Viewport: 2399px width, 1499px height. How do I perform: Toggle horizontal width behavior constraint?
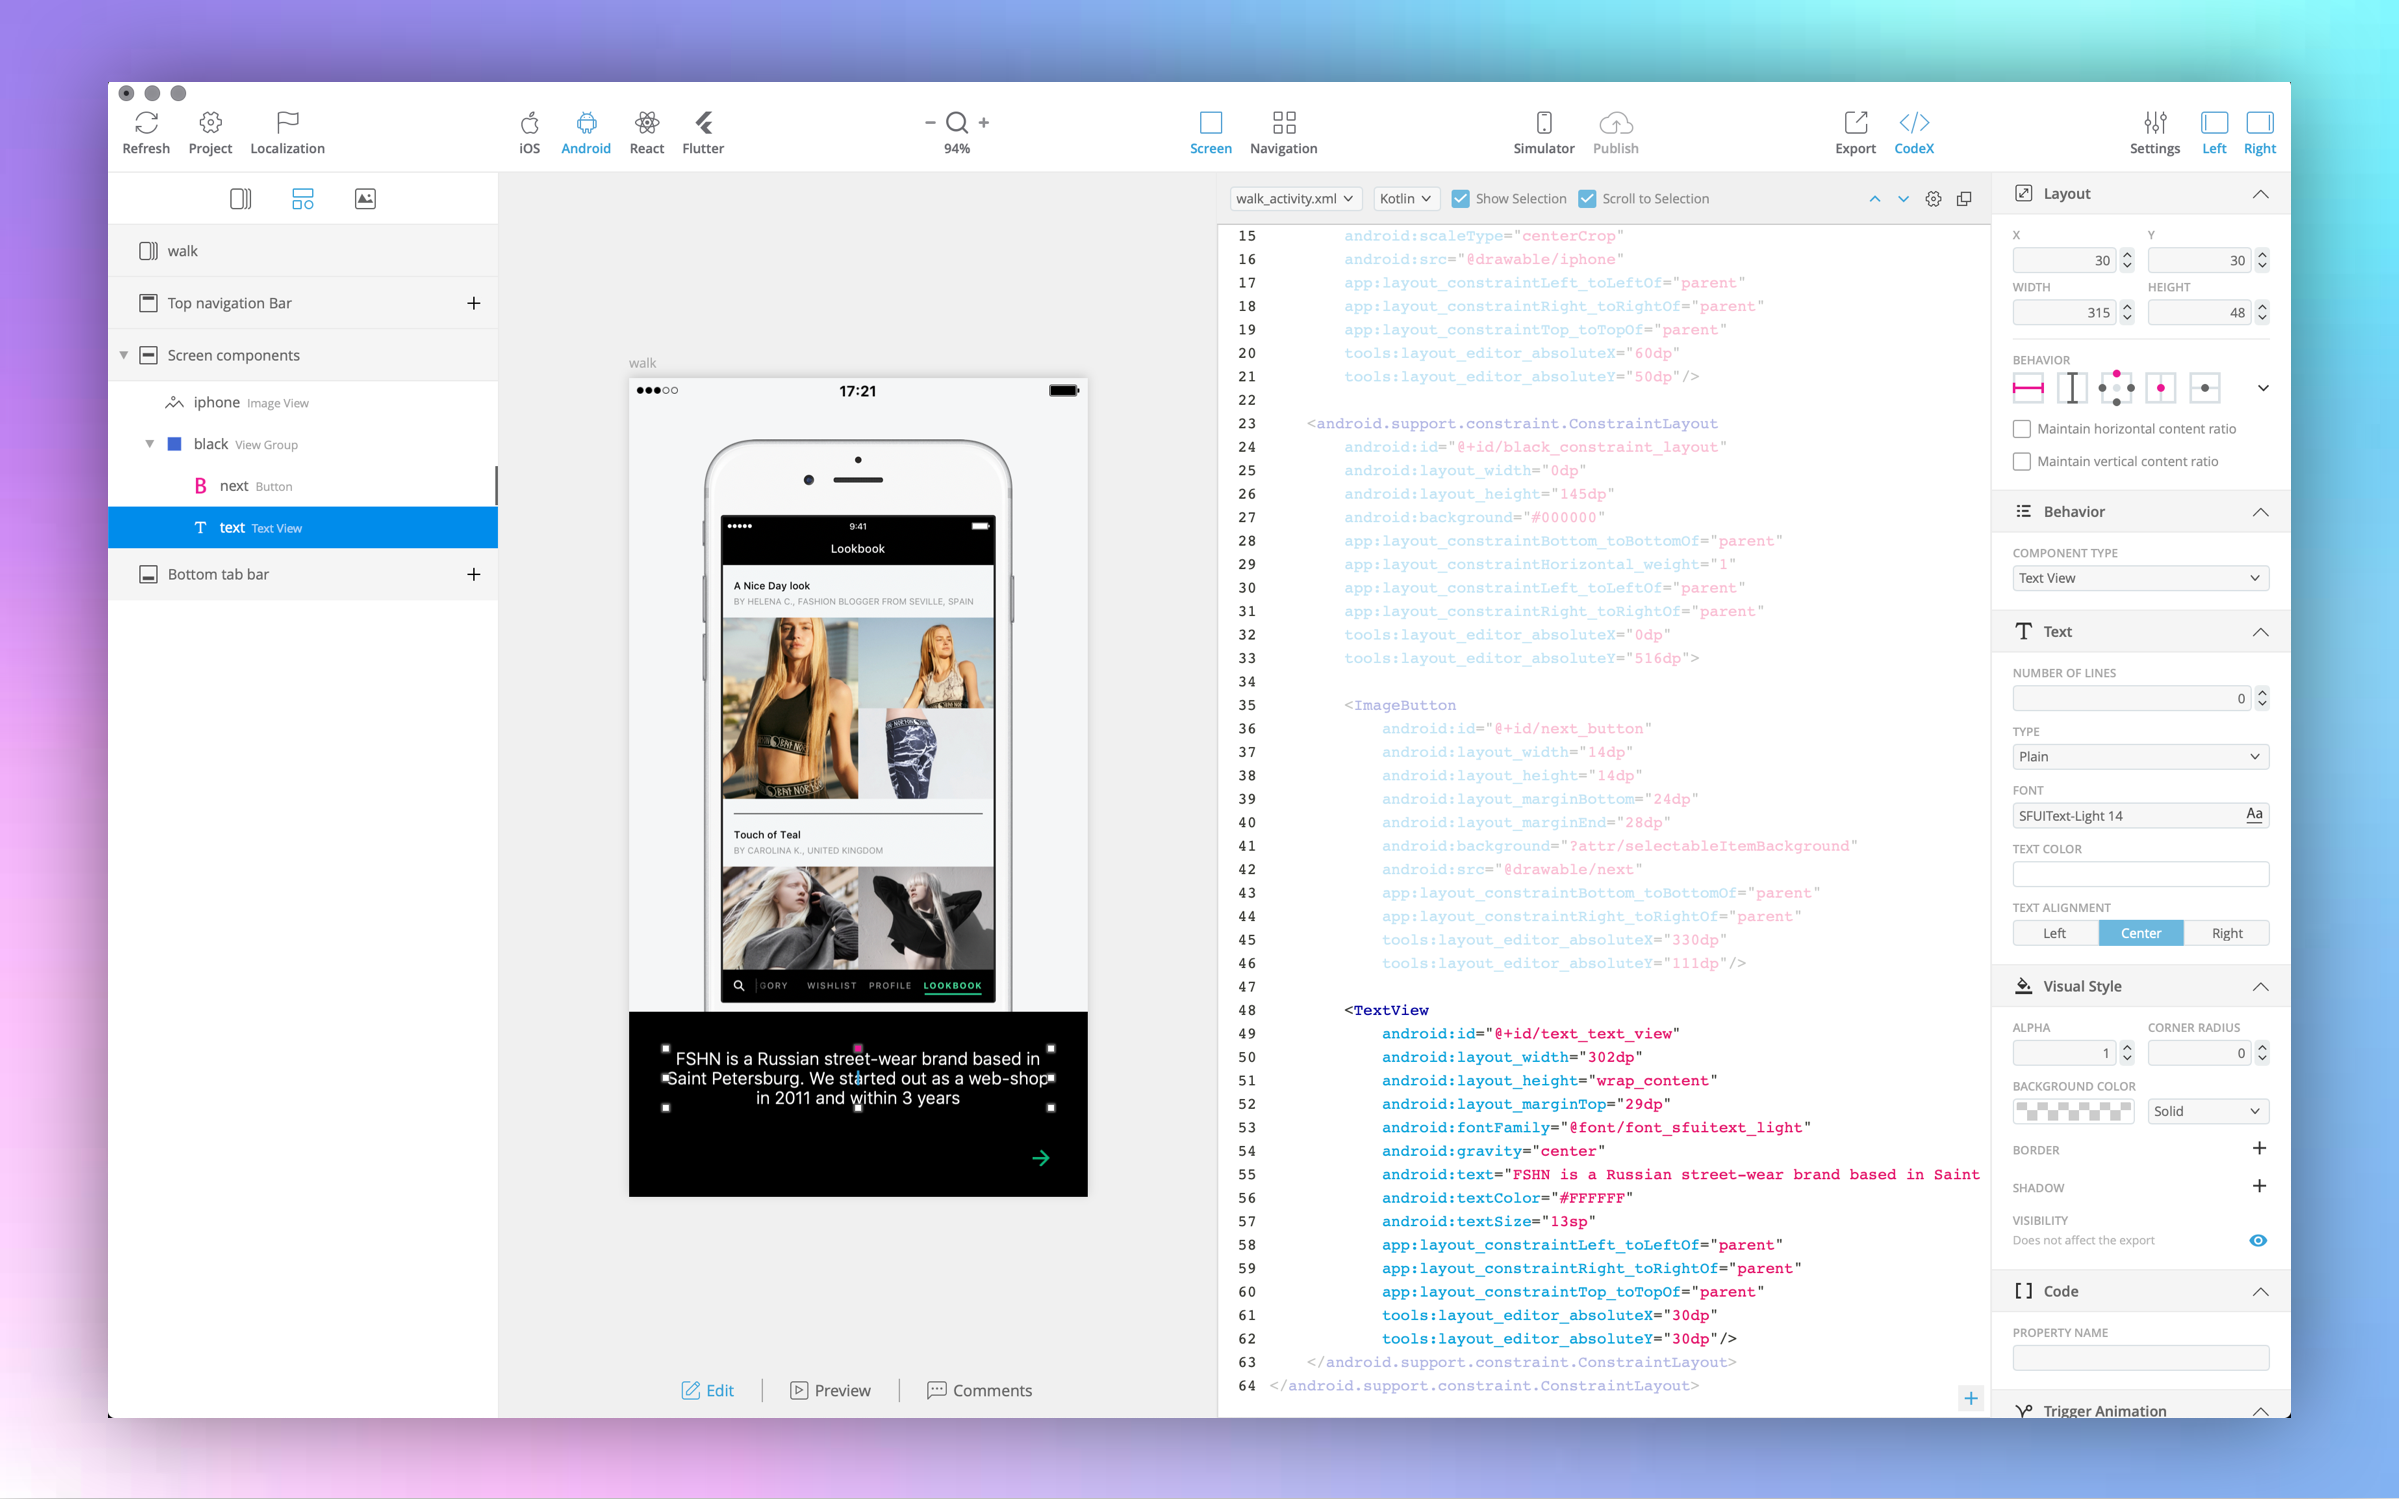[x=2028, y=388]
